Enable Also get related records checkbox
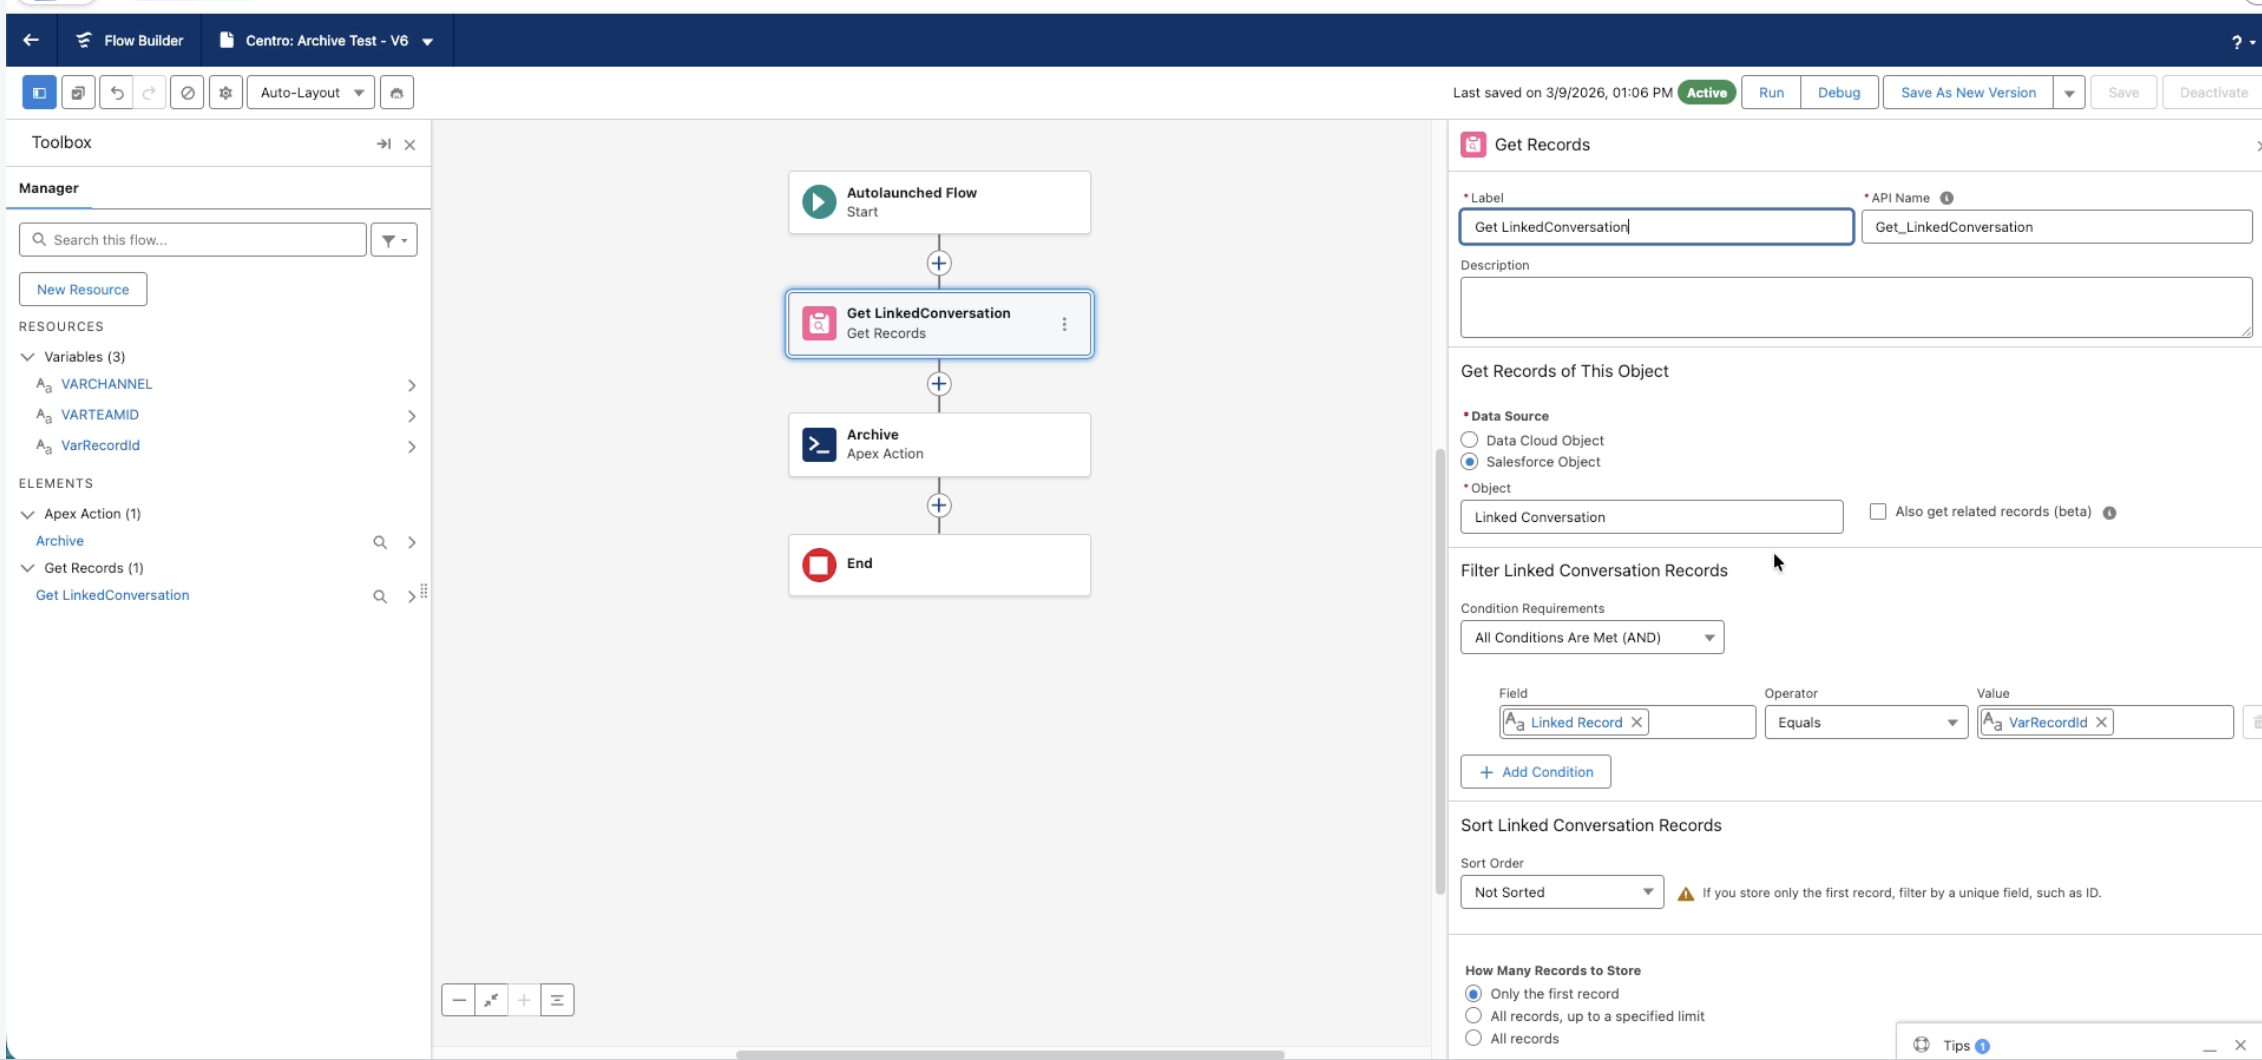Screen dimensions: 2262x1060 (x=1878, y=511)
